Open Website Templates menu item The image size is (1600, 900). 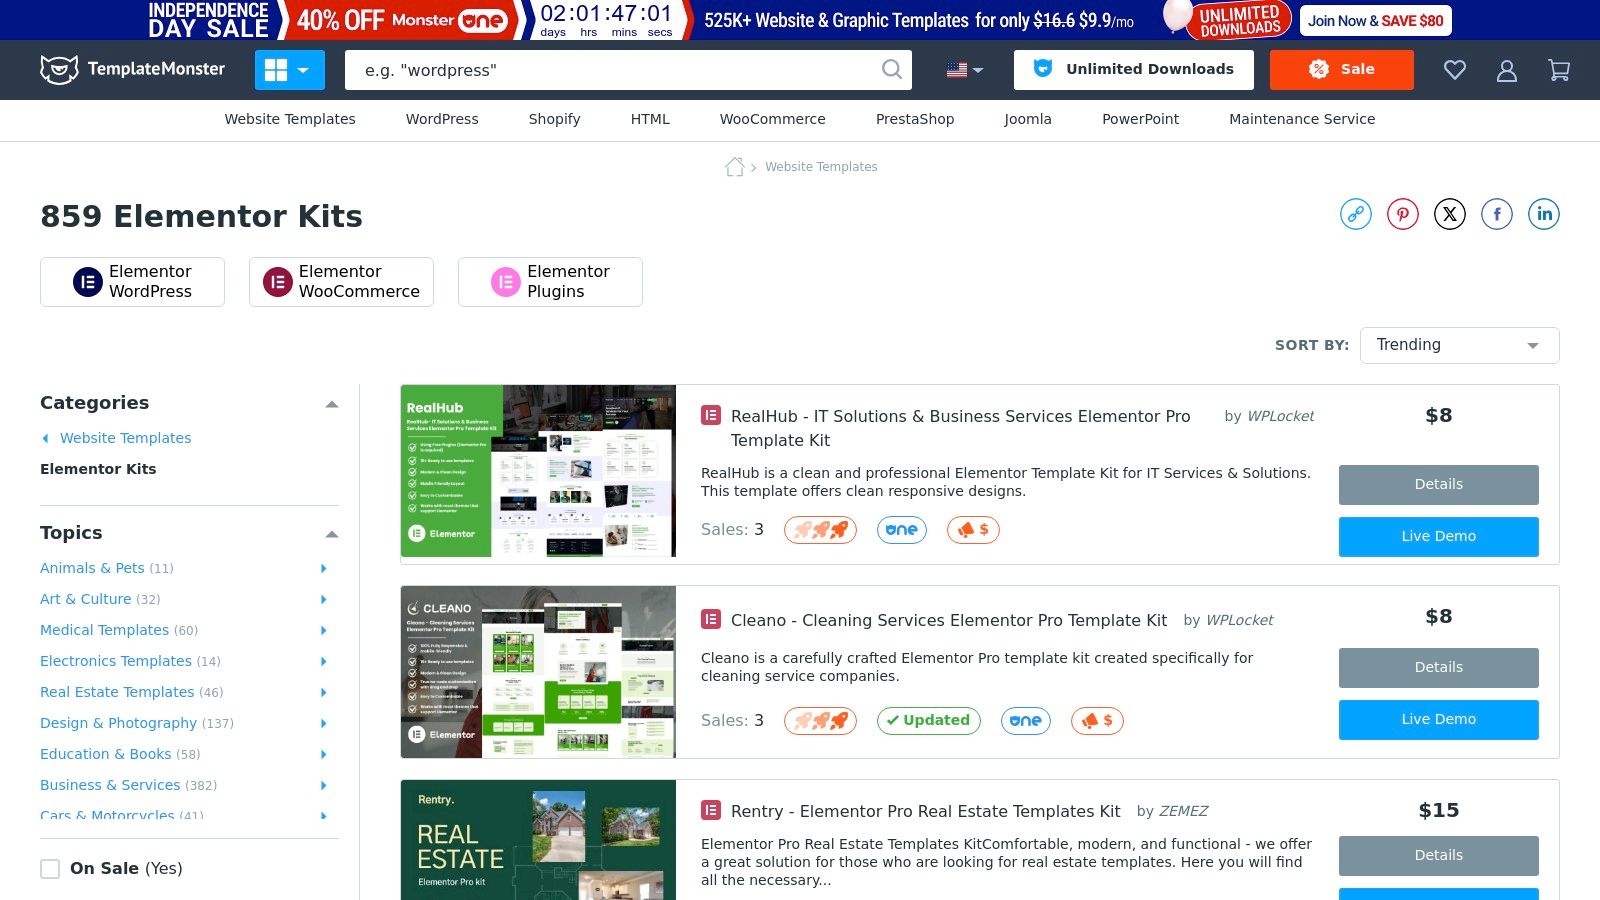point(290,119)
